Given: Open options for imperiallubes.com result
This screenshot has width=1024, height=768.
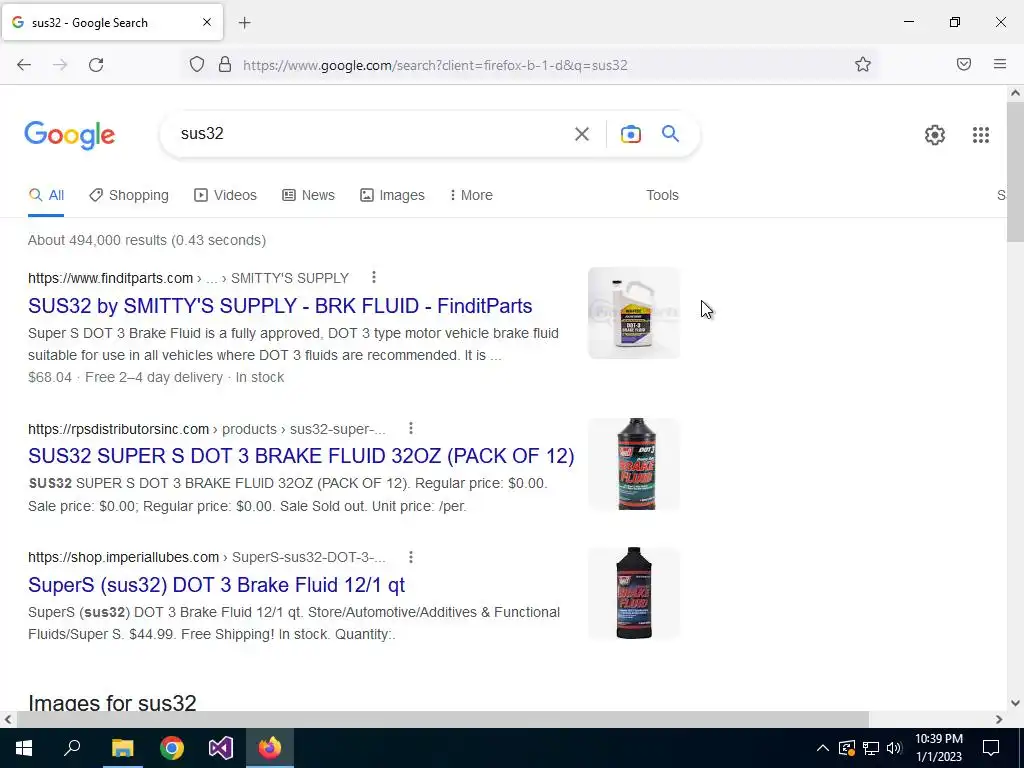Looking at the screenshot, I should 411,557.
